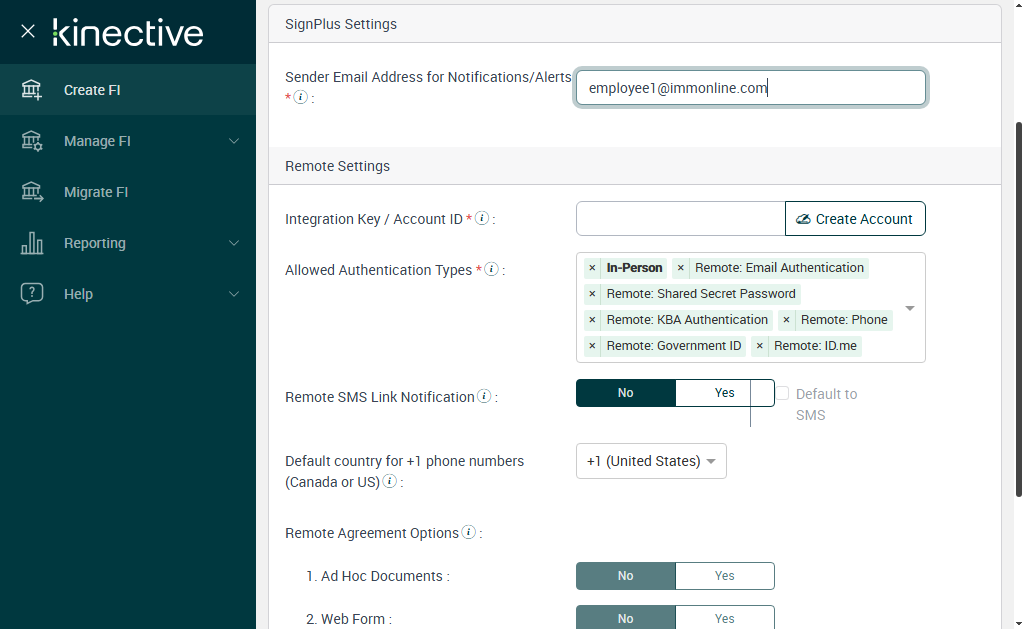The width and height of the screenshot is (1024, 629).
Task: Click the Help question bubble icon
Action: (x=31, y=294)
